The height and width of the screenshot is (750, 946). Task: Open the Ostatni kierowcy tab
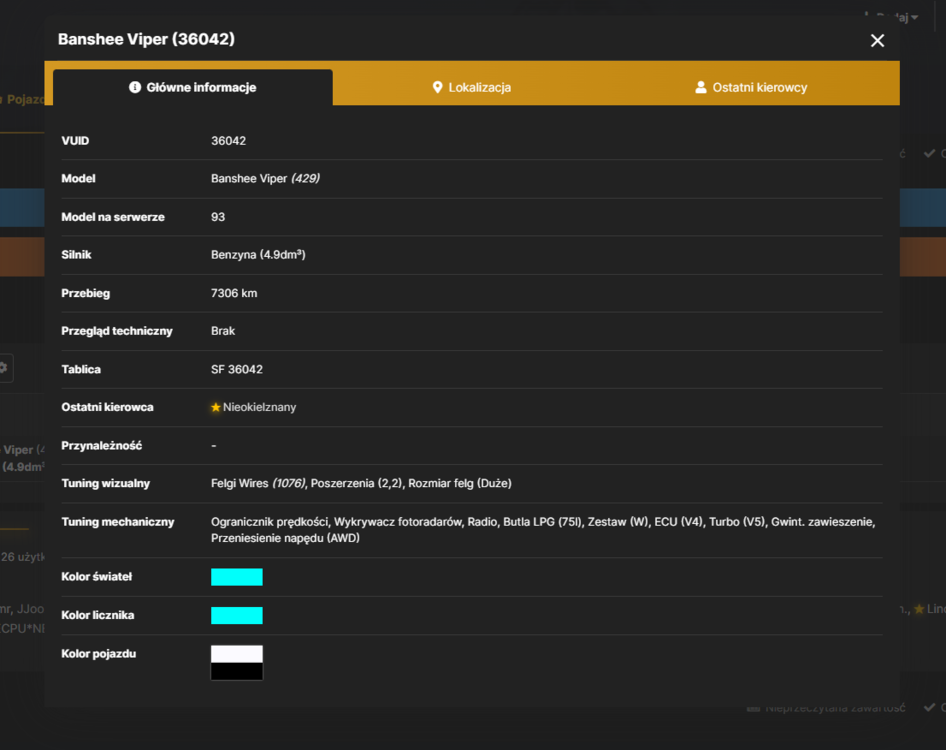pyautogui.click(x=751, y=87)
